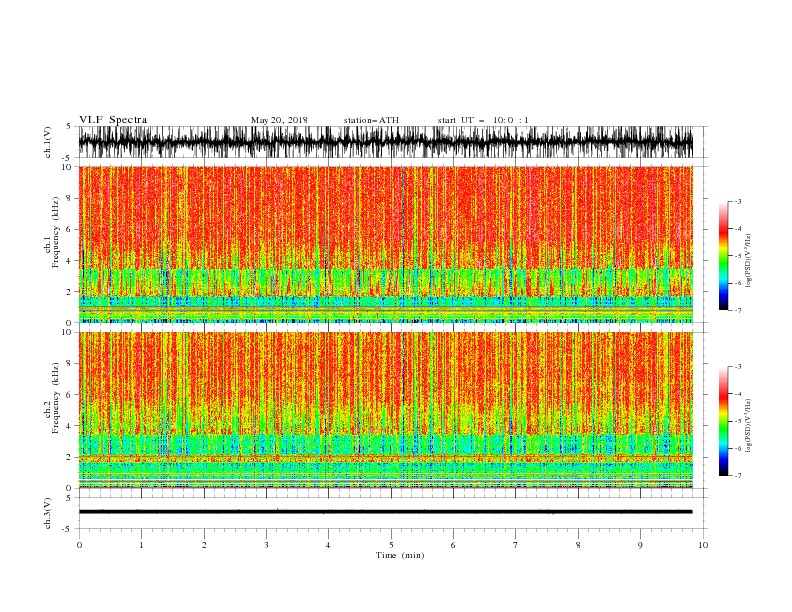Click the date "May 20, 2018"
Viewport: 792px width, 612px height.
point(279,120)
